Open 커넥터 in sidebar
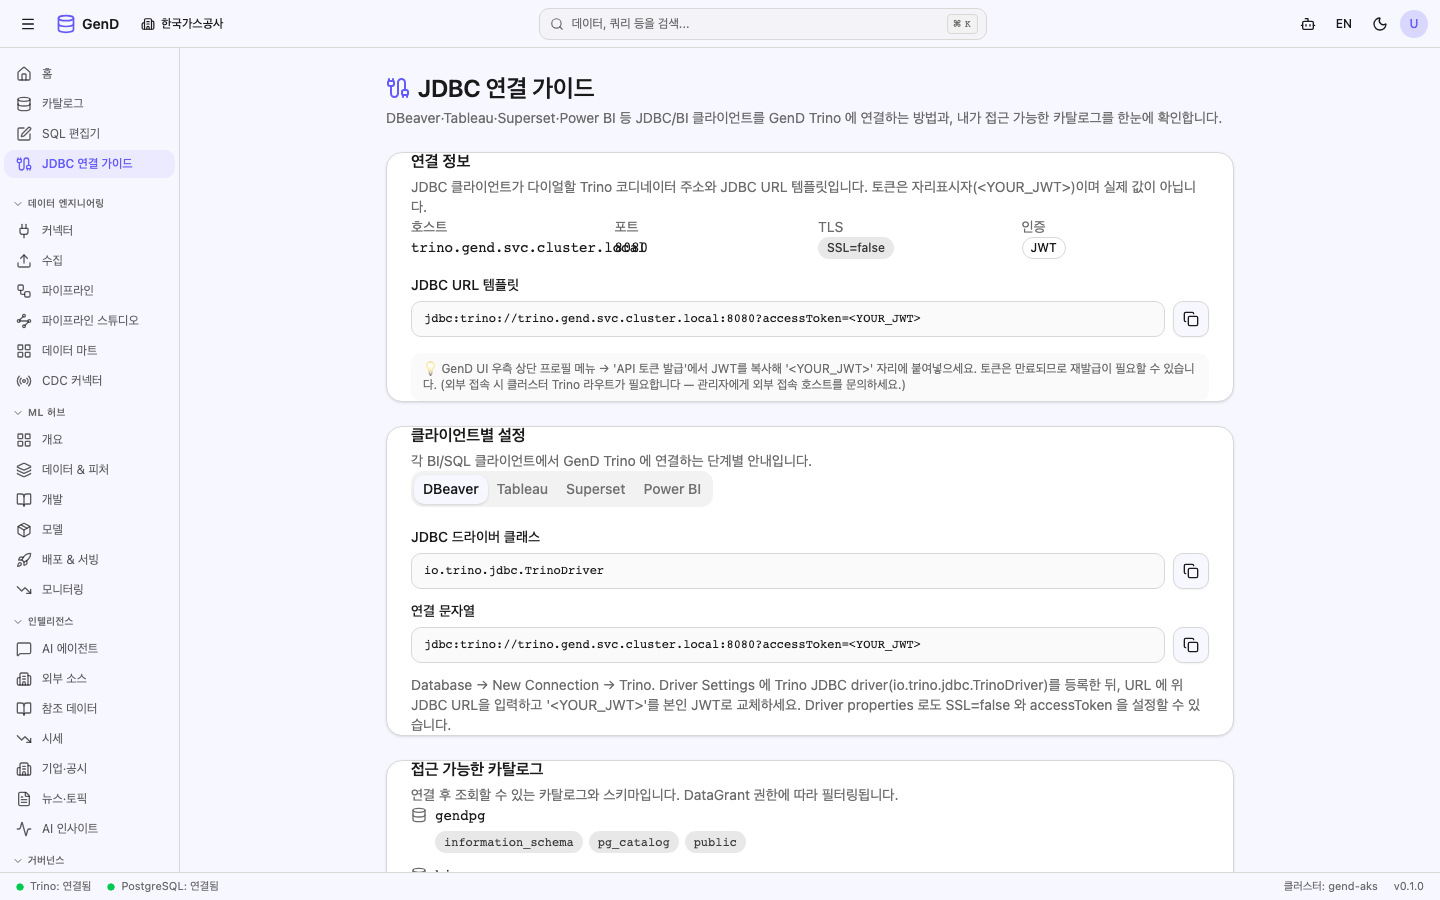The image size is (1440, 900). coord(90,231)
